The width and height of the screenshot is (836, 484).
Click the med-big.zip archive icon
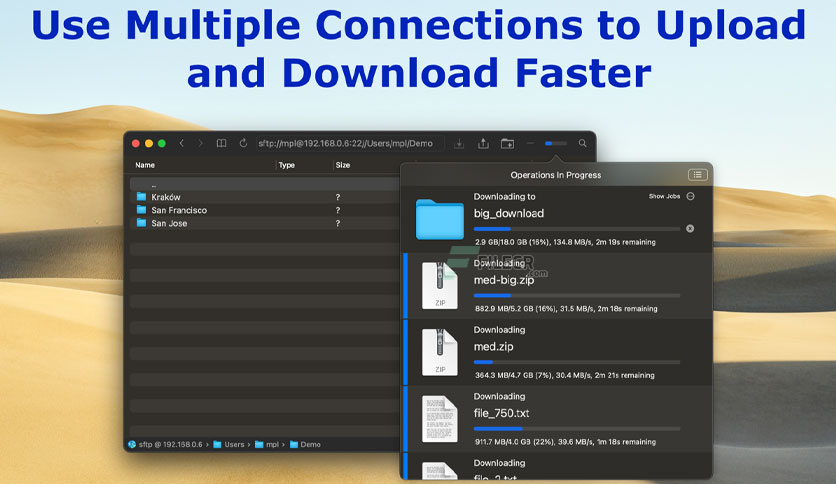[440, 286]
